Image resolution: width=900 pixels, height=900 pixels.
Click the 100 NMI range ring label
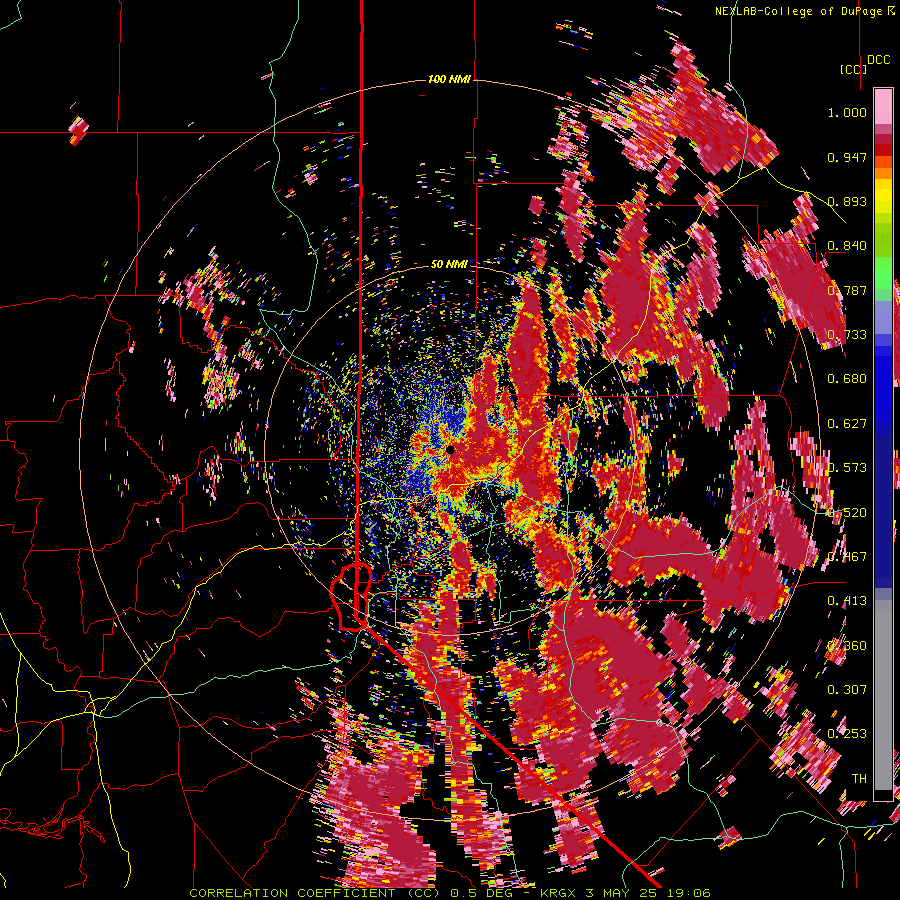[449, 79]
